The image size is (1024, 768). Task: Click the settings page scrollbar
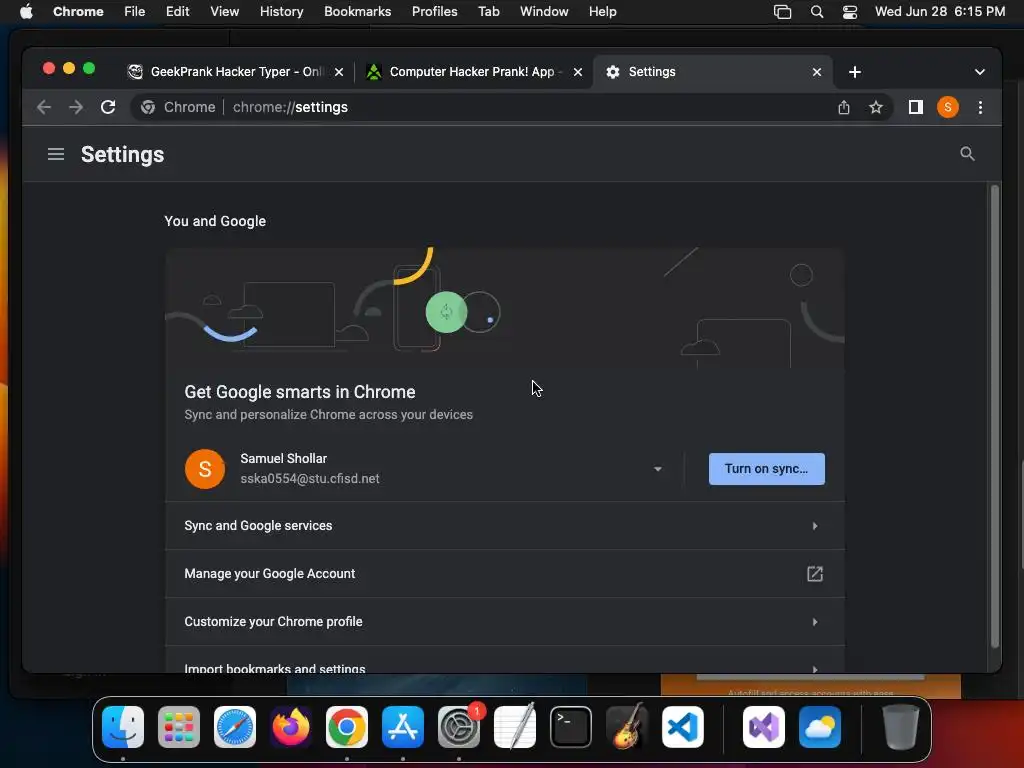(995, 417)
